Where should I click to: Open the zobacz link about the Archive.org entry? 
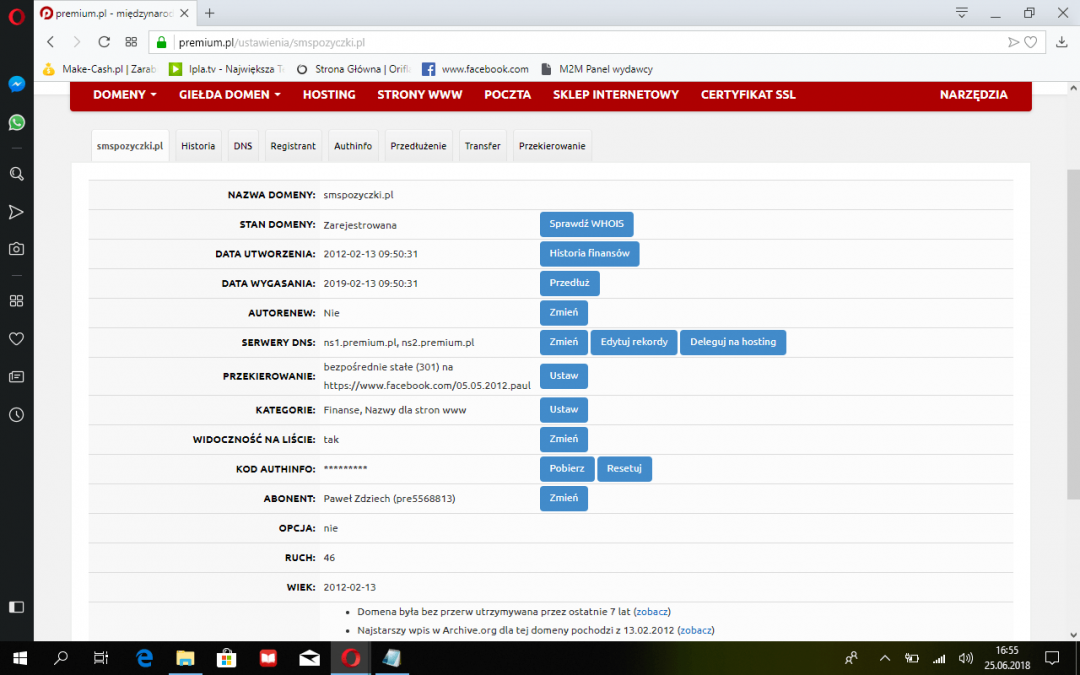click(x=696, y=630)
